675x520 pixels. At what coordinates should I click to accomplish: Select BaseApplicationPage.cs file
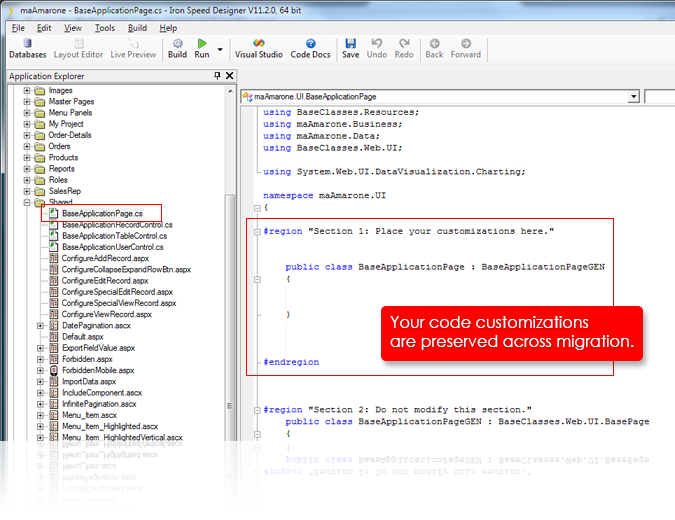coord(102,214)
